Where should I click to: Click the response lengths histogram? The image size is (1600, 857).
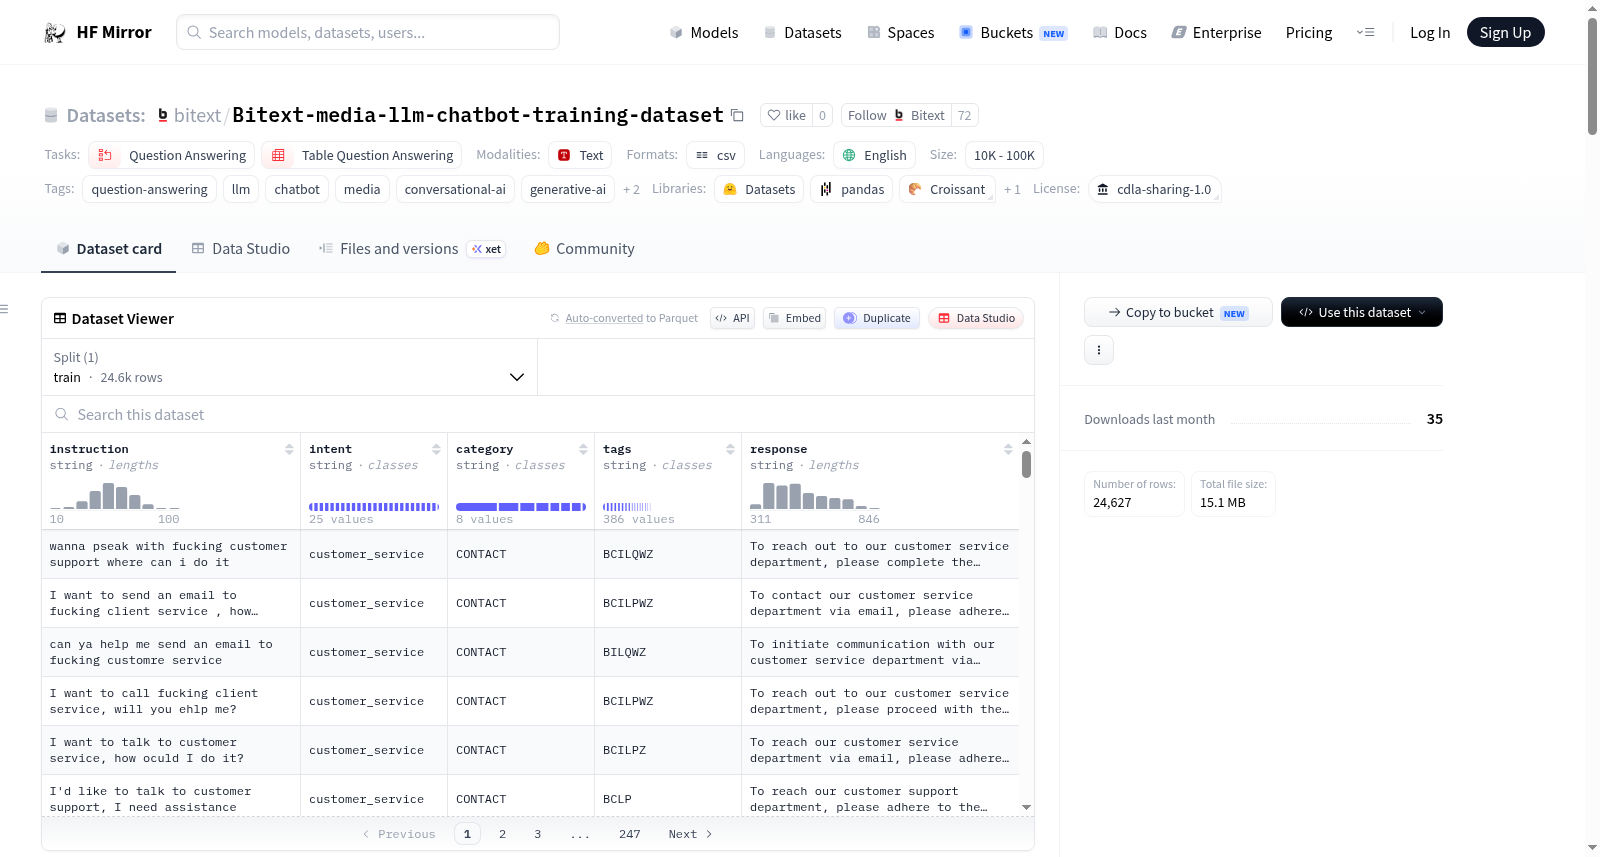[x=815, y=496]
